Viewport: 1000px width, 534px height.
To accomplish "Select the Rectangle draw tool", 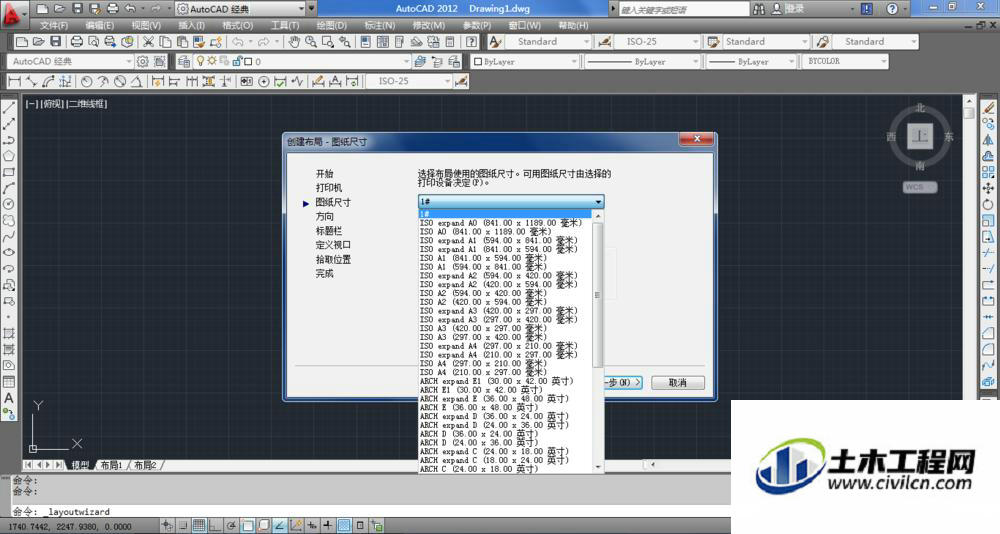I will [x=9, y=172].
